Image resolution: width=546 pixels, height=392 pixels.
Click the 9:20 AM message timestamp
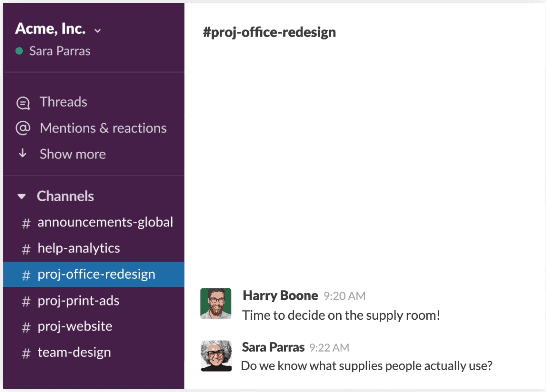(344, 296)
